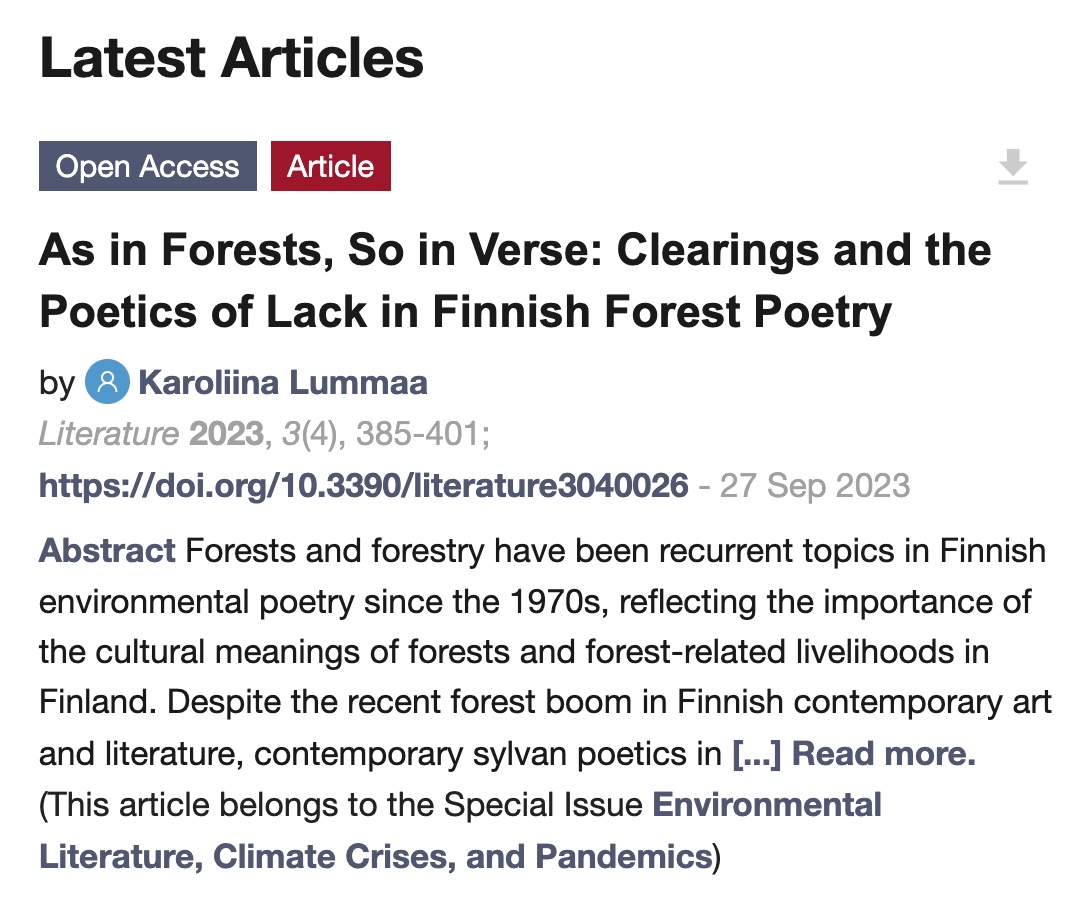
Task: Click the publication date 27 Sep 2023
Action: pos(815,486)
